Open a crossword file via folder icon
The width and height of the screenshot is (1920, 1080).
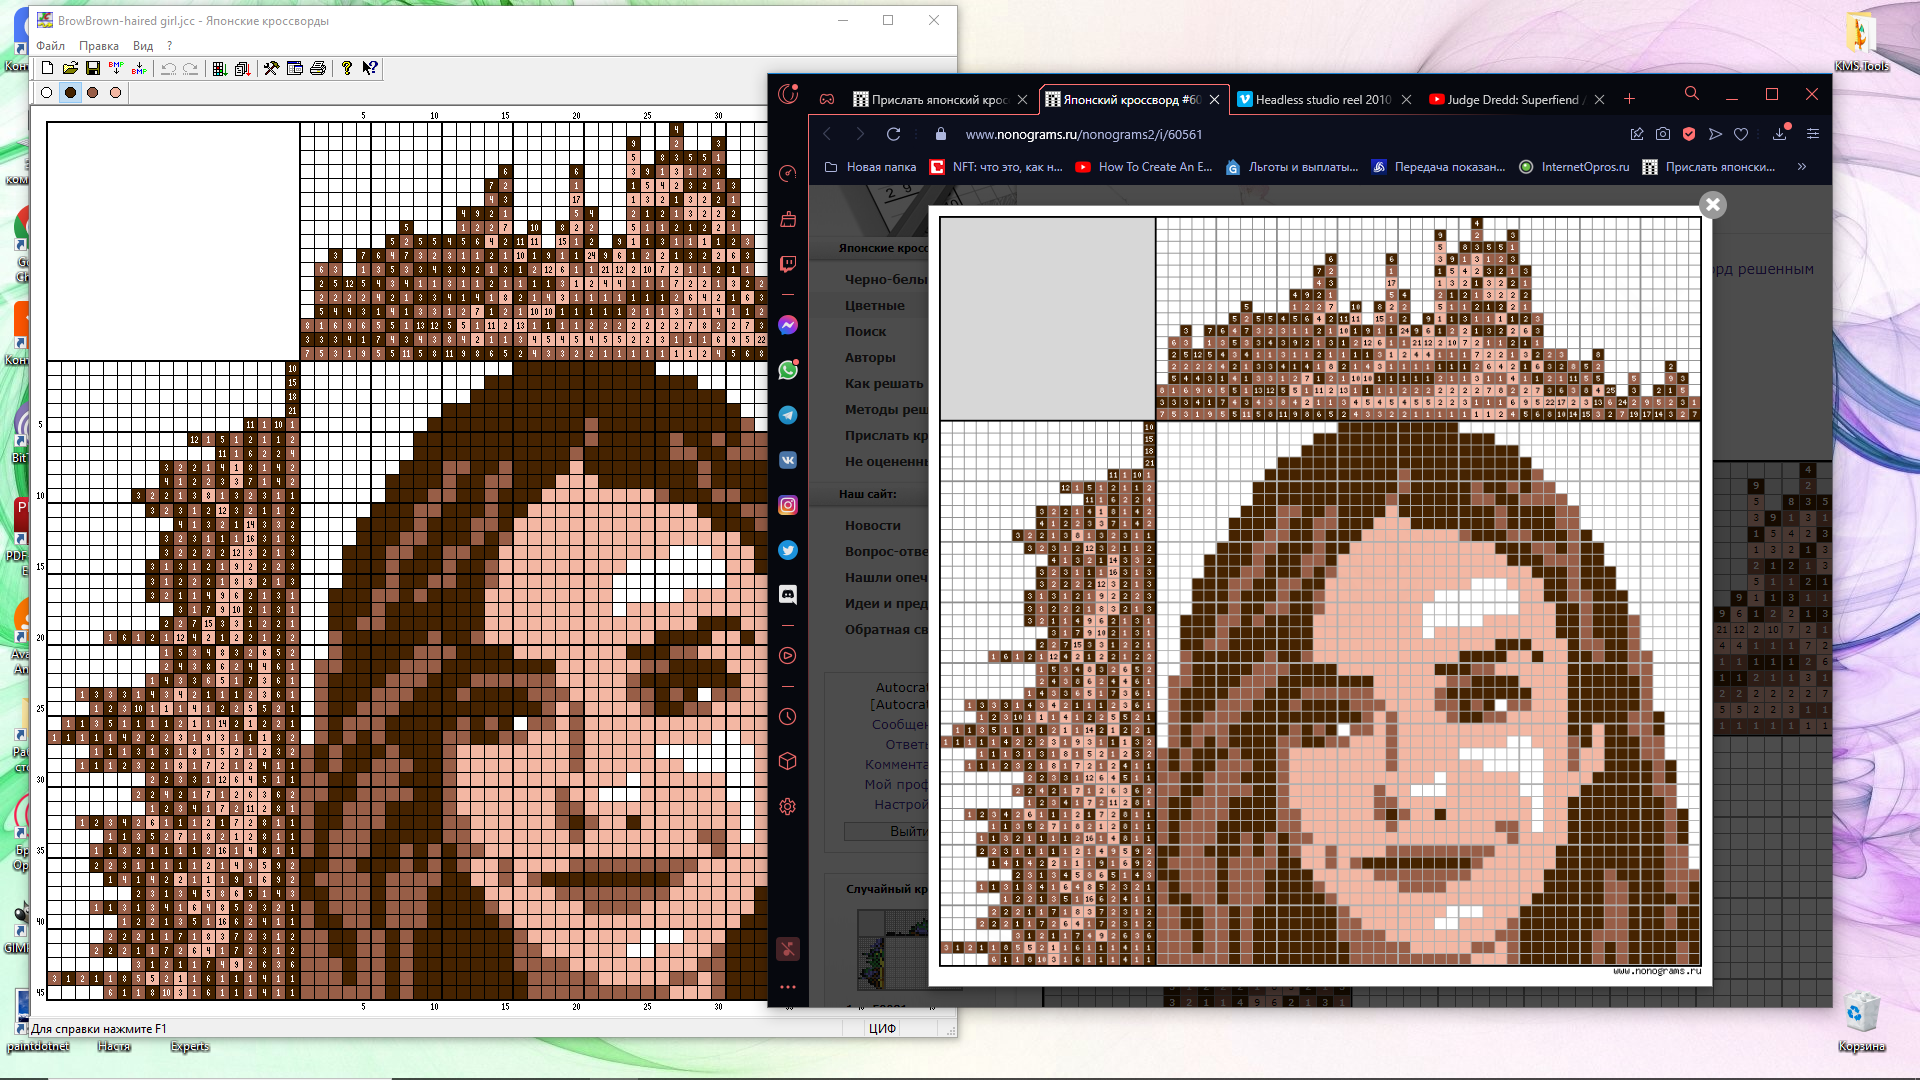pyautogui.click(x=70, y=68)
